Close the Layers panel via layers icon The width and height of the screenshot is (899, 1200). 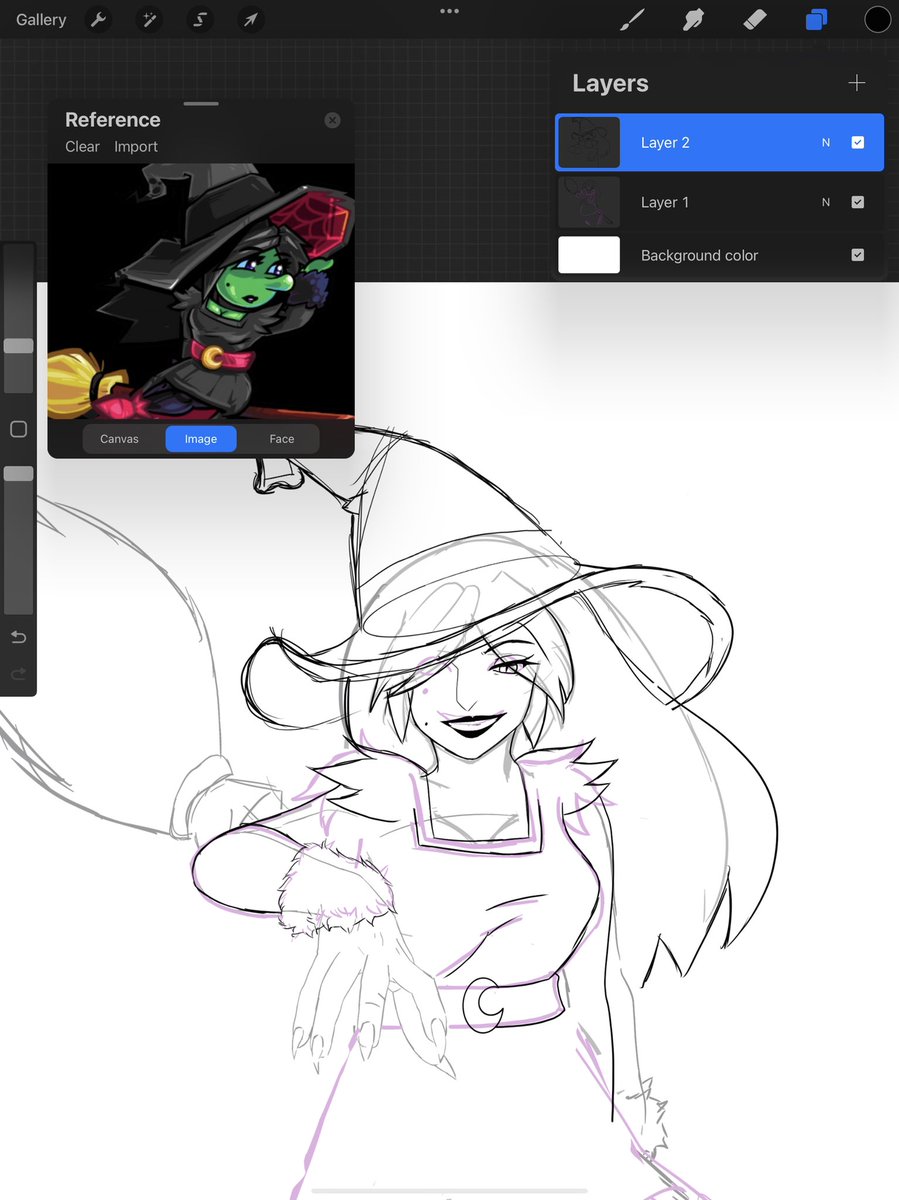(816, 19)
